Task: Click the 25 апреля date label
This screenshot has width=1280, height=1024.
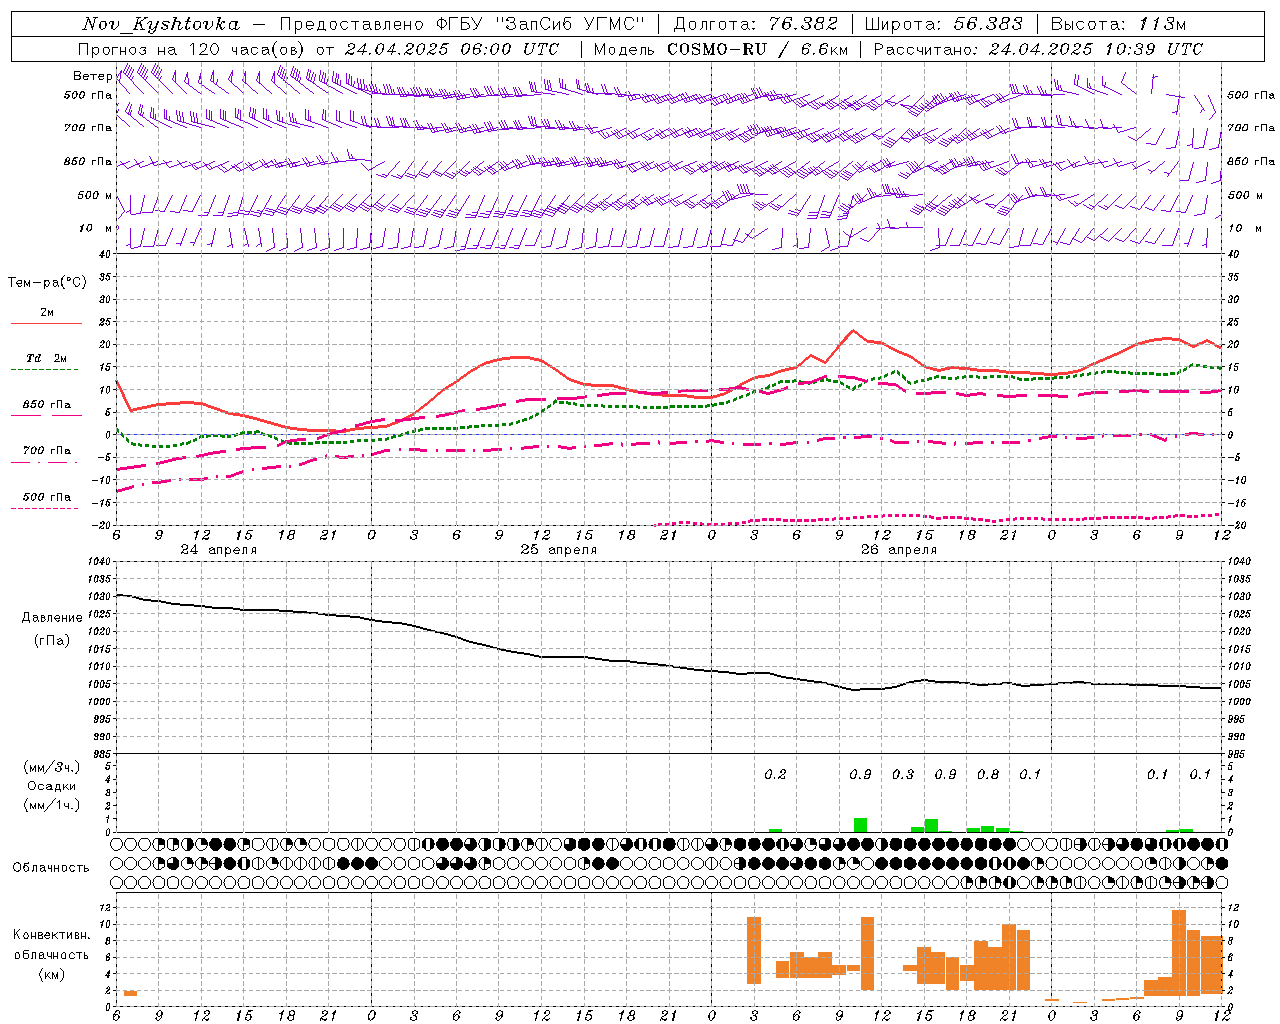Action: [x=558, y=550]
